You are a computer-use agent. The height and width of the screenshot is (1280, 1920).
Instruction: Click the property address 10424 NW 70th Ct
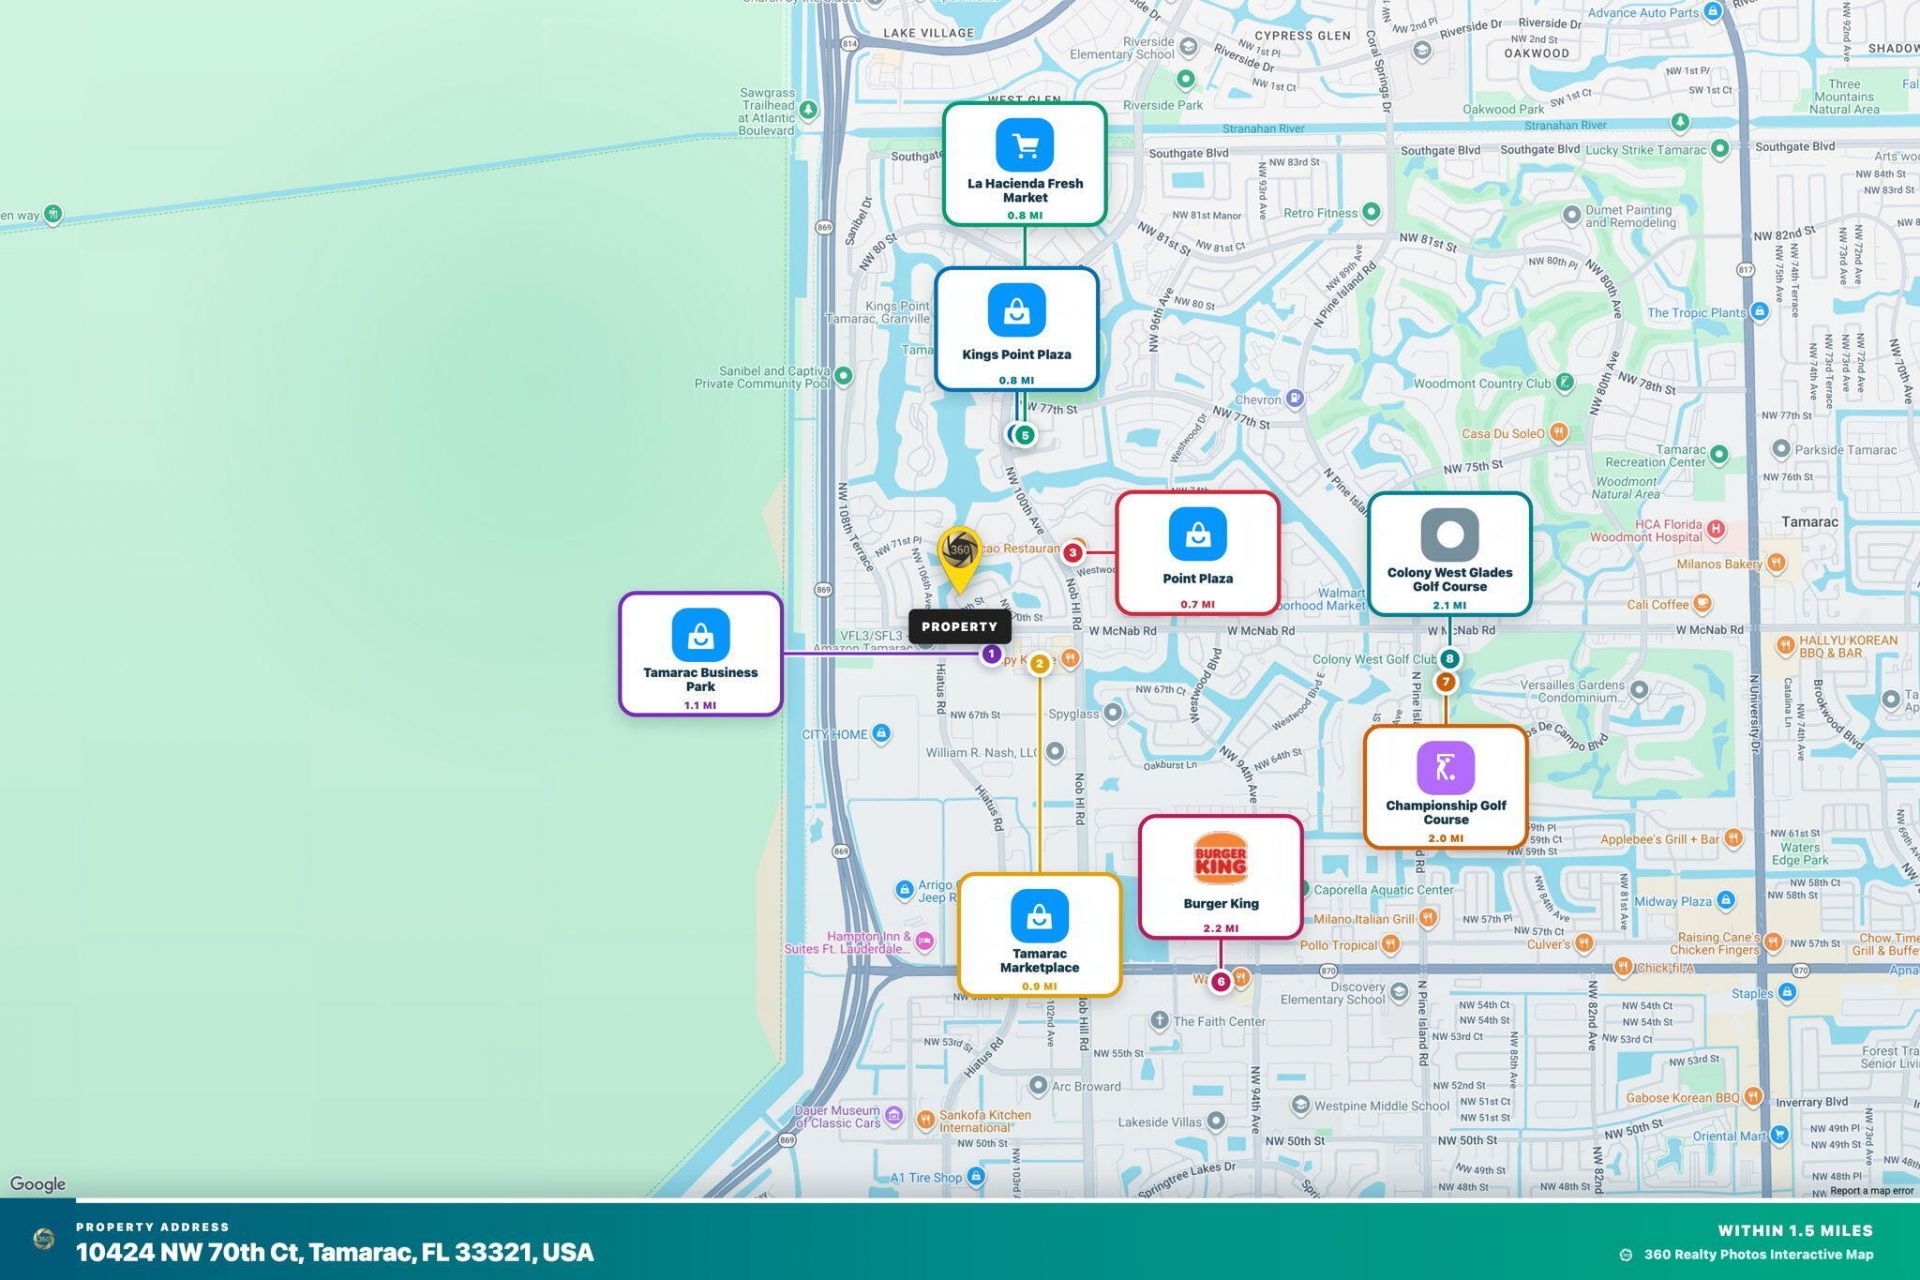335,1253
